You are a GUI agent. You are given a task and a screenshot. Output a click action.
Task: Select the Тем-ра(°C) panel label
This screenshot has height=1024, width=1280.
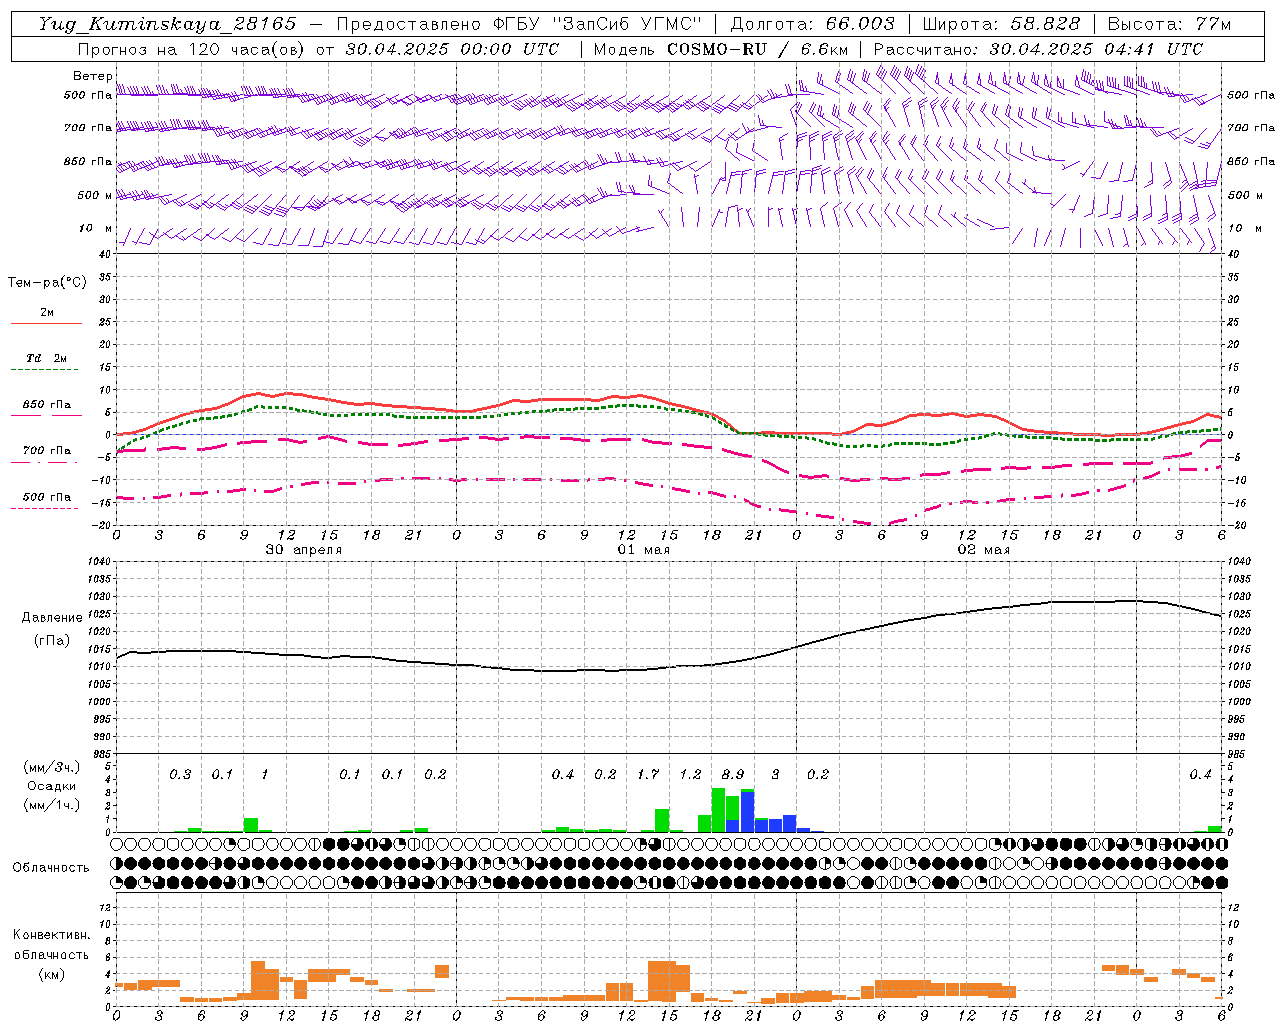[x=47, y=283]
